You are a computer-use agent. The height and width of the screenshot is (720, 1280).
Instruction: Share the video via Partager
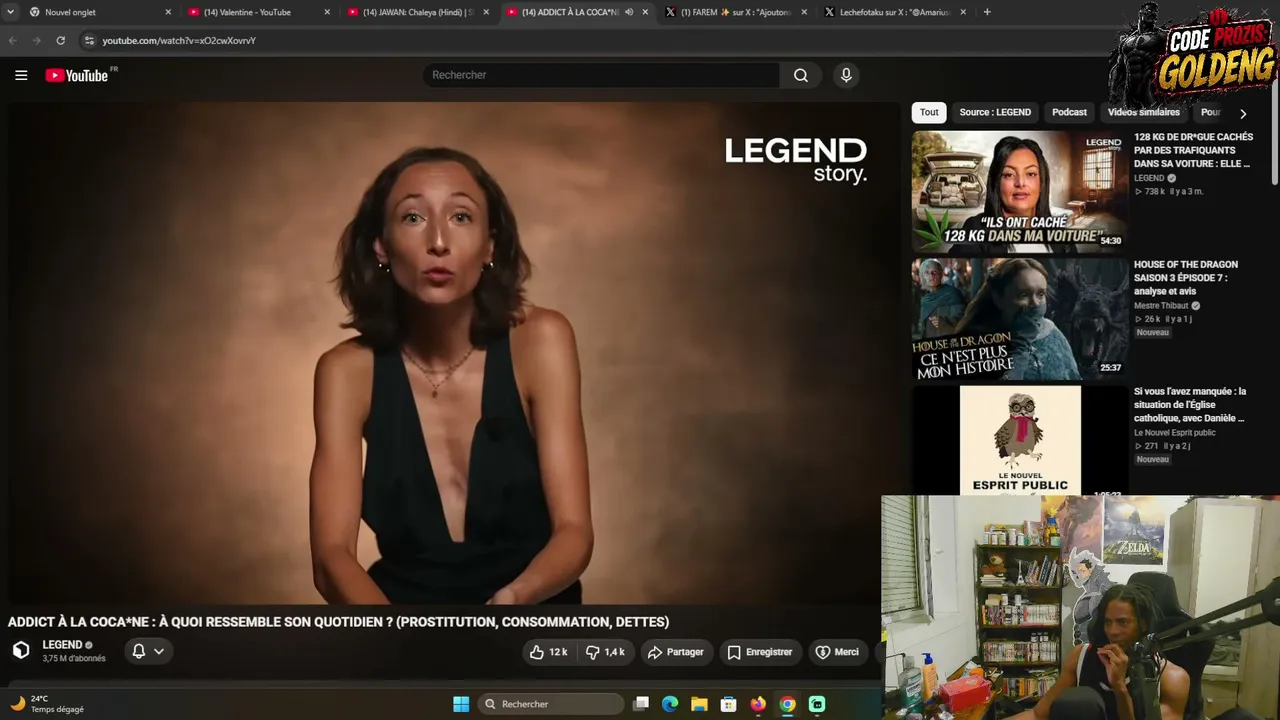[676, 652]
